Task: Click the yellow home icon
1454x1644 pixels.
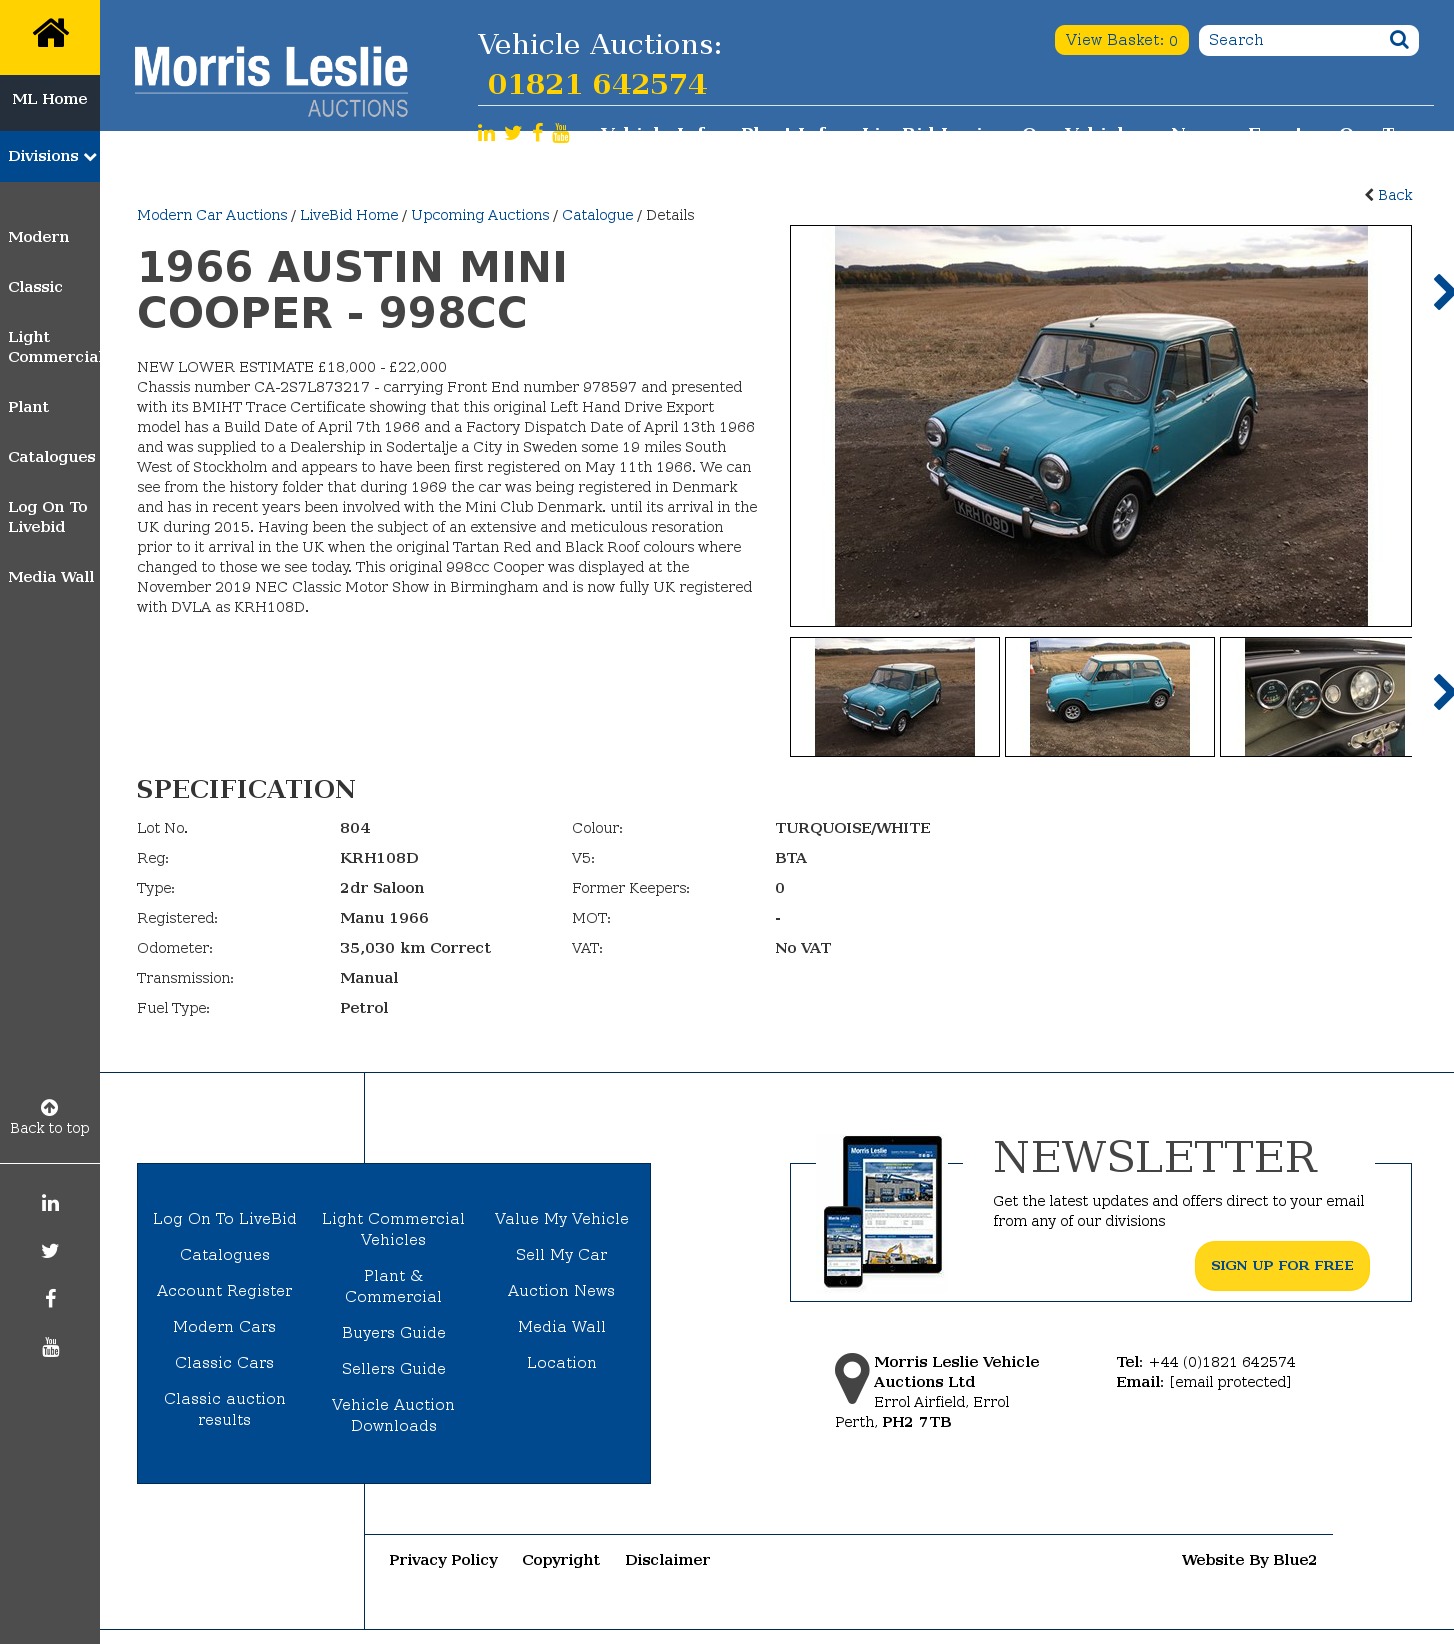Action: pos(50,34)
